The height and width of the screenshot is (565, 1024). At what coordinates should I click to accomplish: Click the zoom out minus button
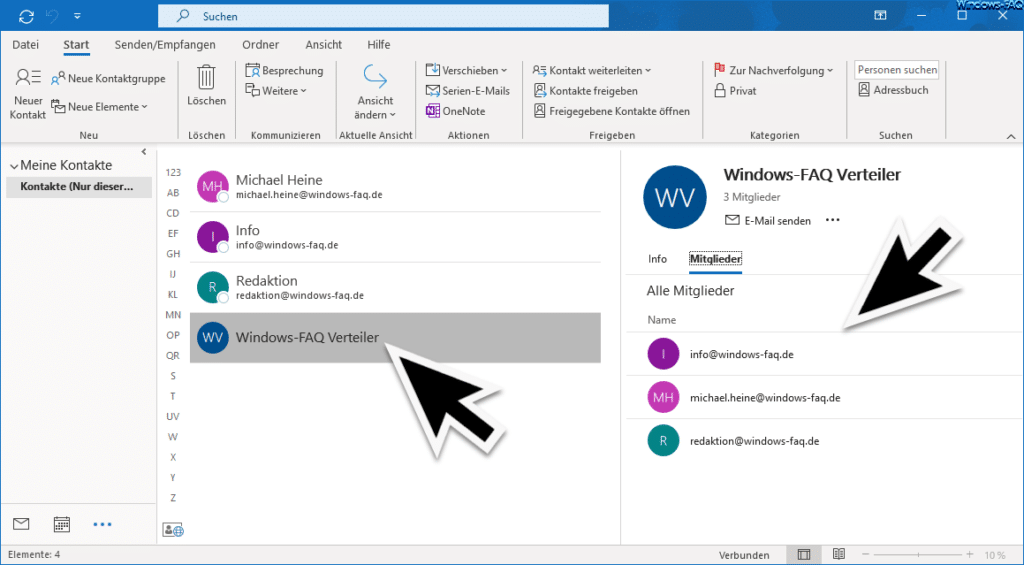tap(865, 554)
